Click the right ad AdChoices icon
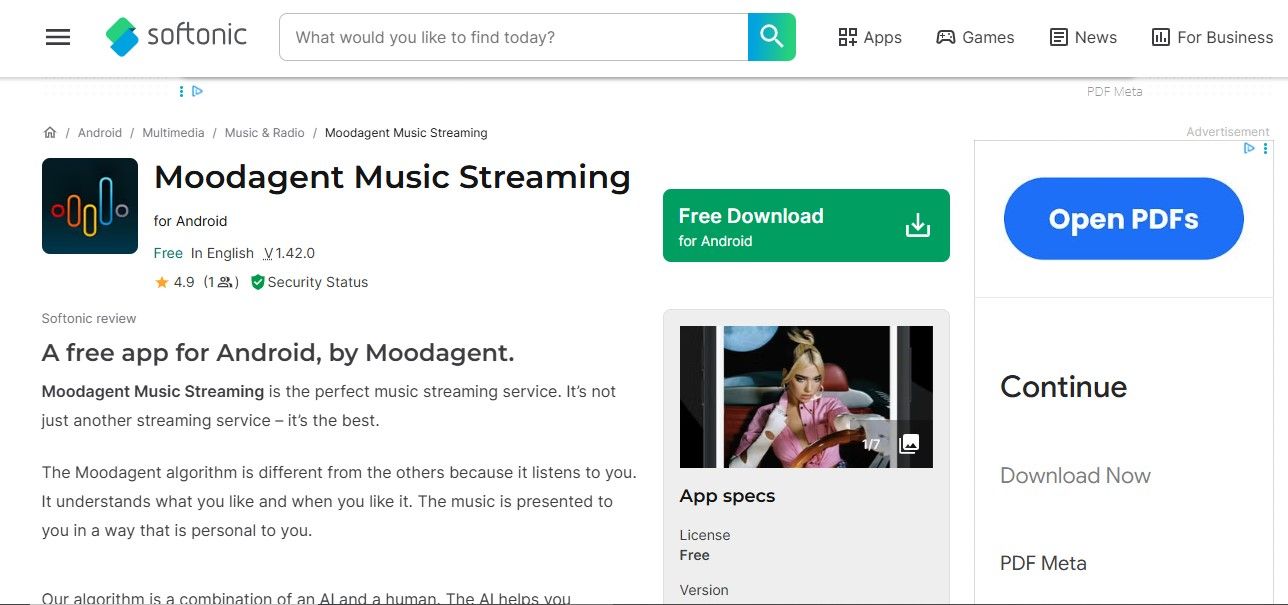Viewport: 1288px width, 605px height. click(1249, 148)
